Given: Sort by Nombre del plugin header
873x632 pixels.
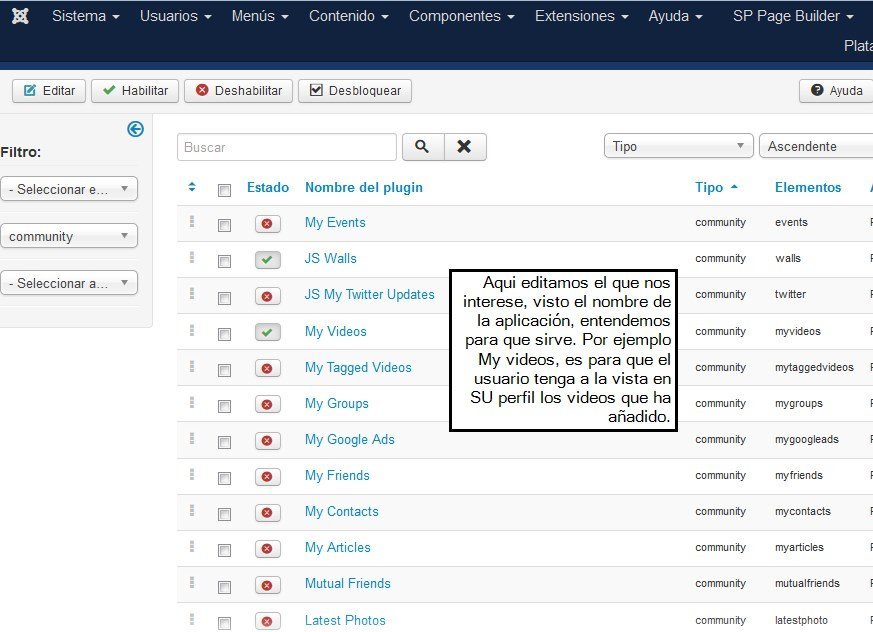Looking at the screenshot, I should point(364,188).
